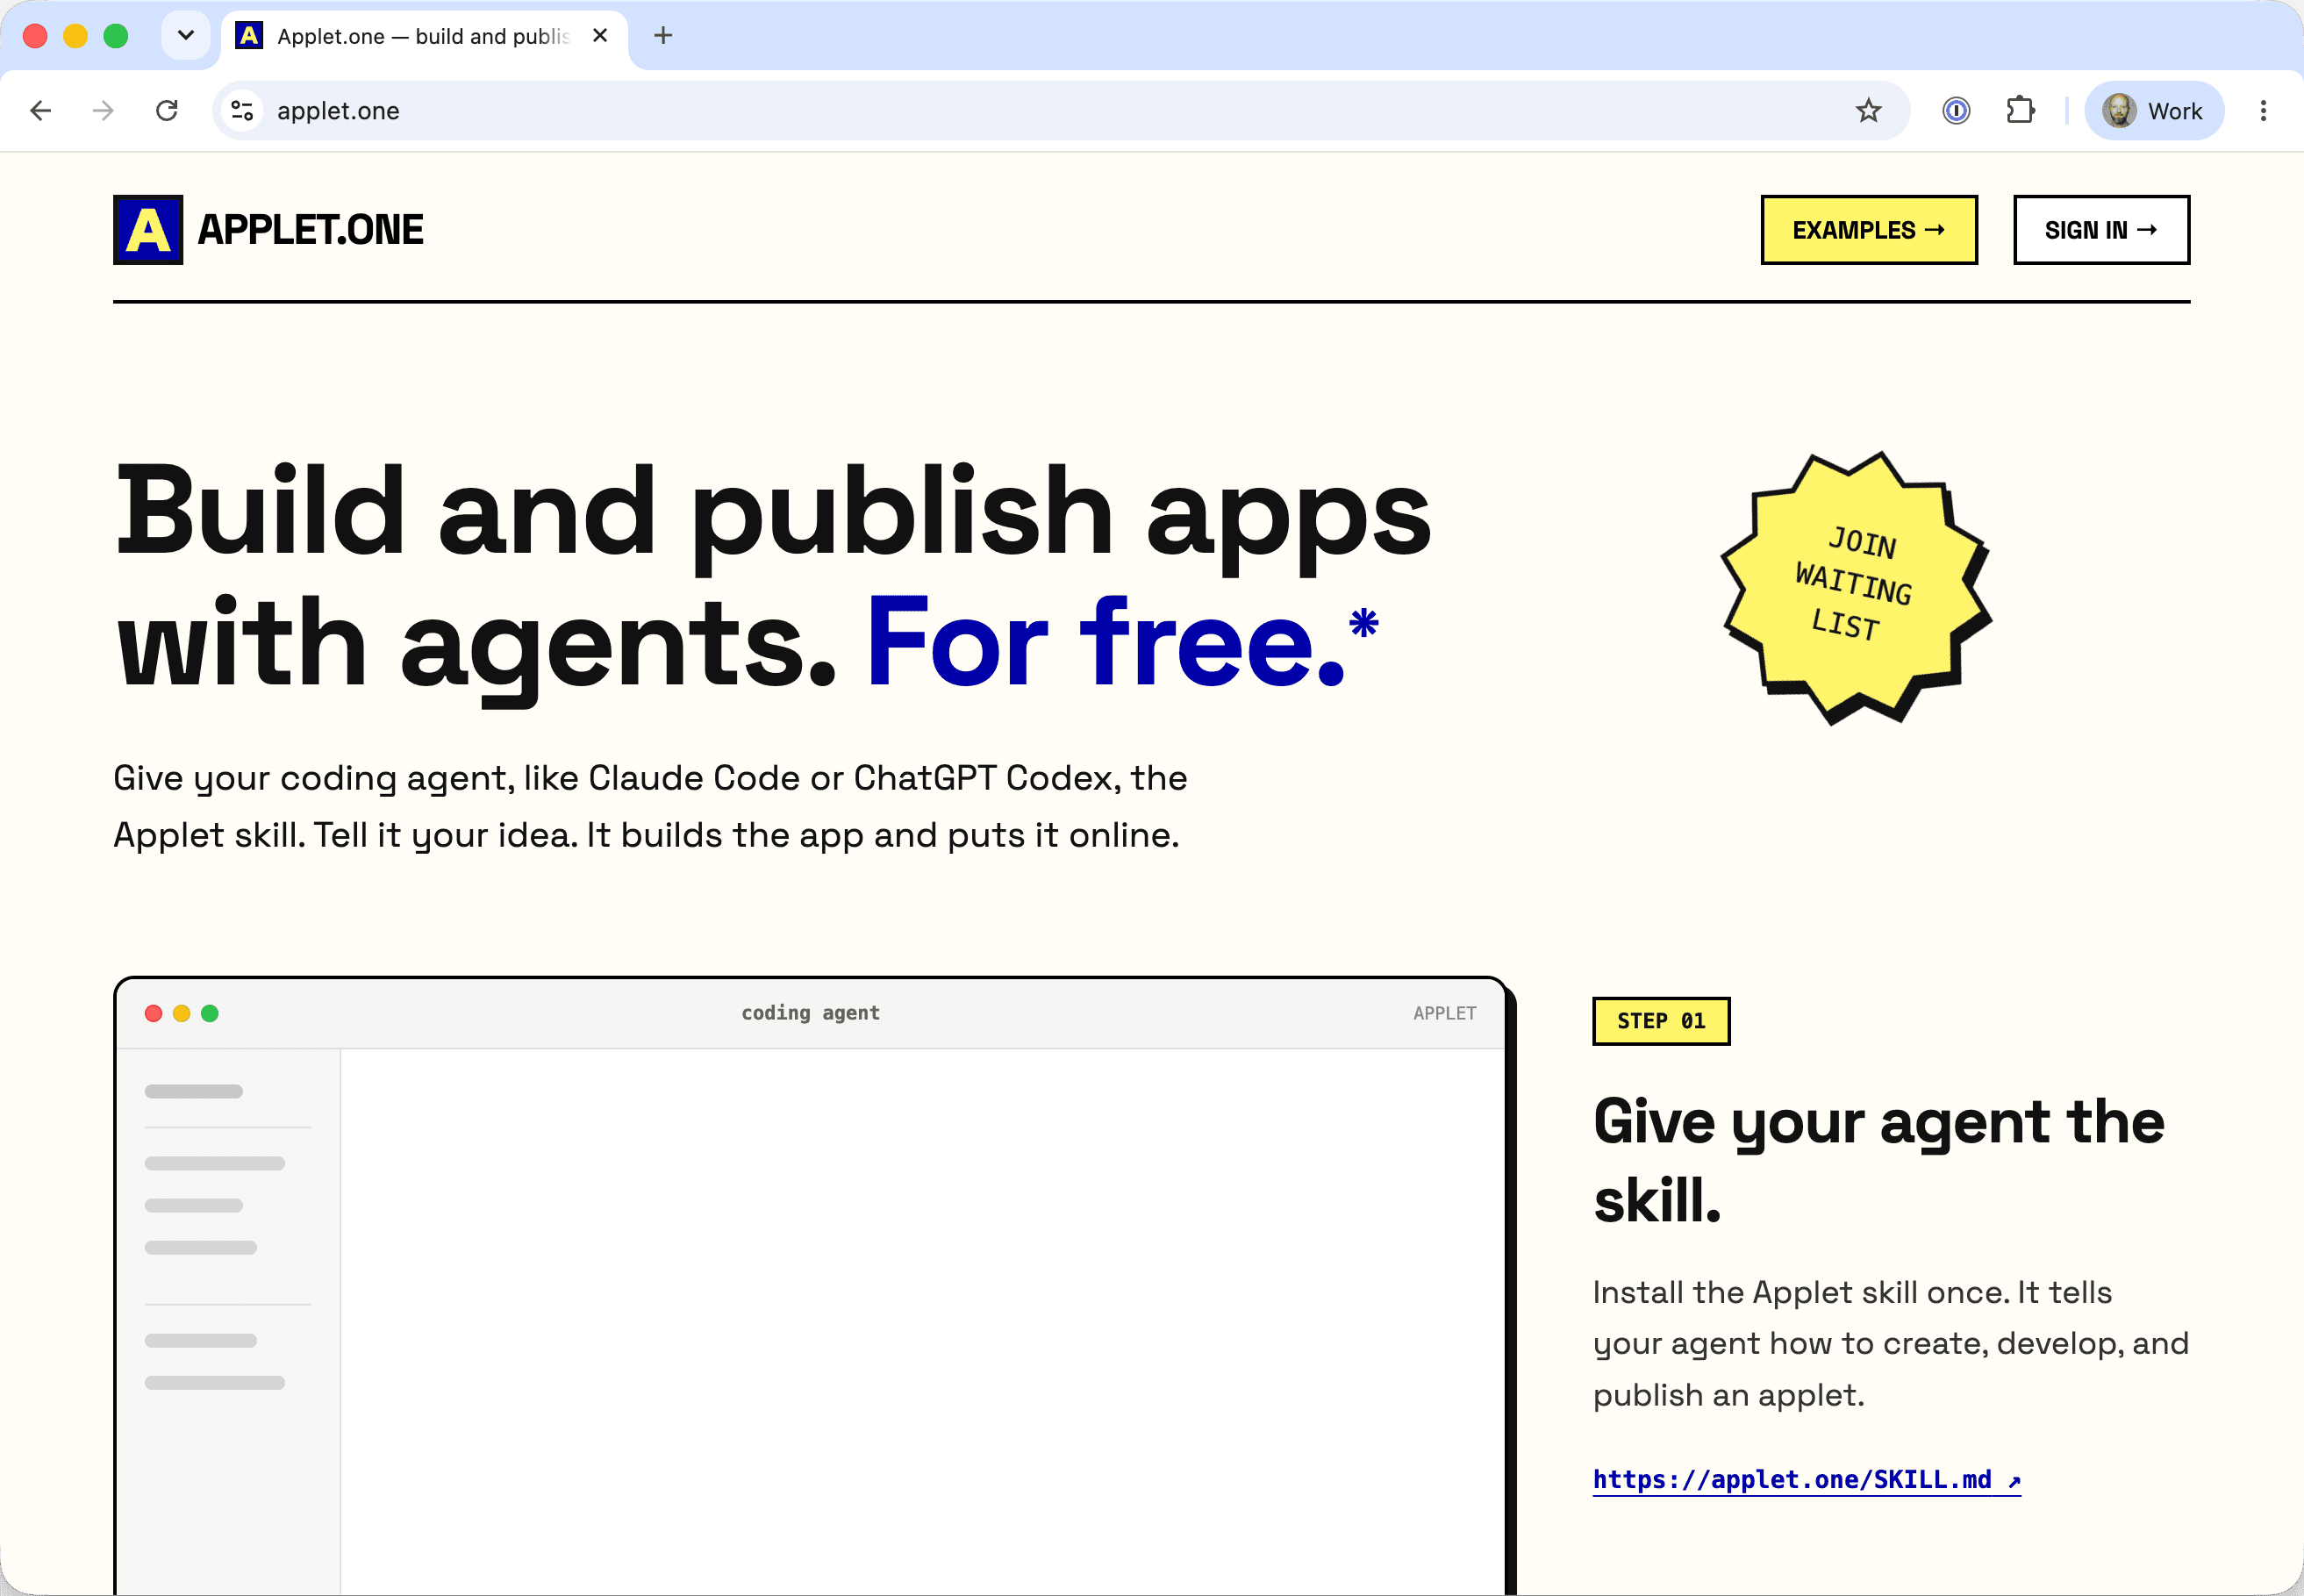
Task: Click the APPLET label in mock window
Action: click(x=1444, y=1014)
